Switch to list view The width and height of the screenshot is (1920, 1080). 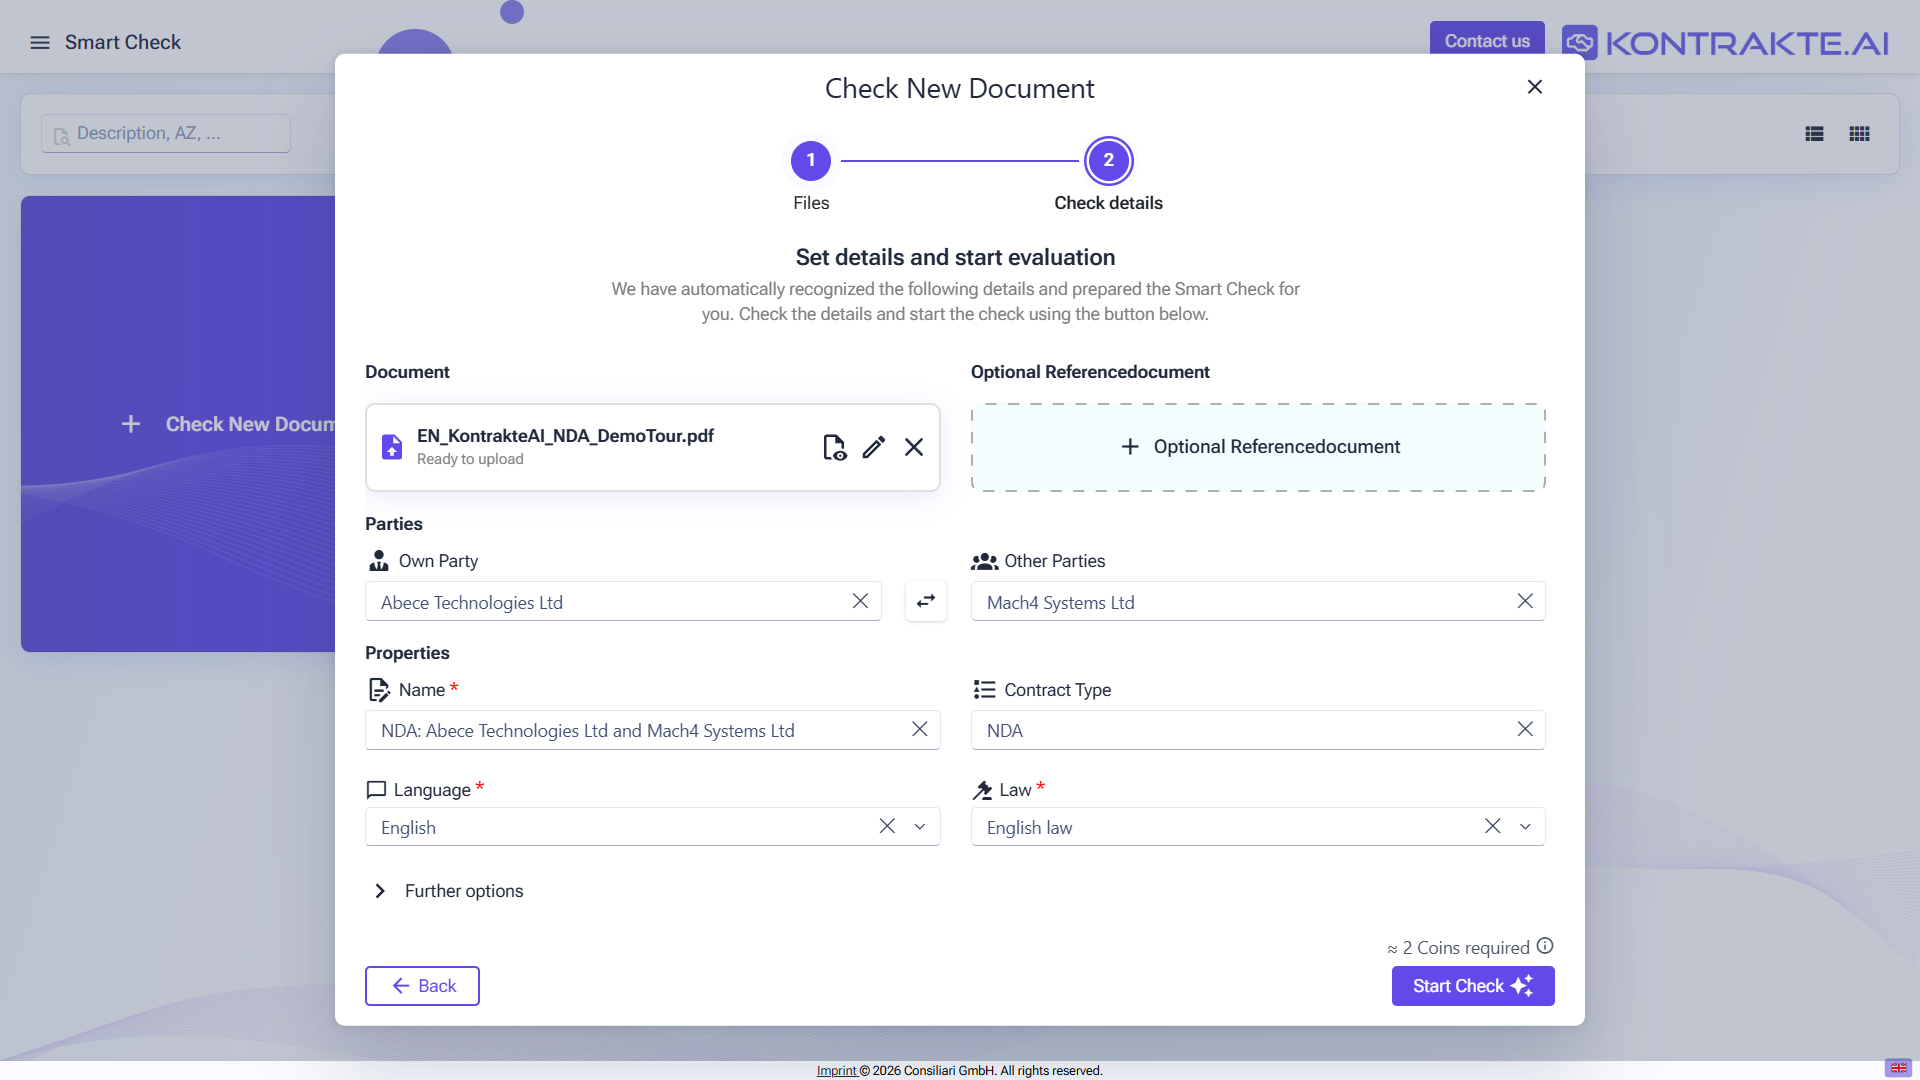(1815, 134)
